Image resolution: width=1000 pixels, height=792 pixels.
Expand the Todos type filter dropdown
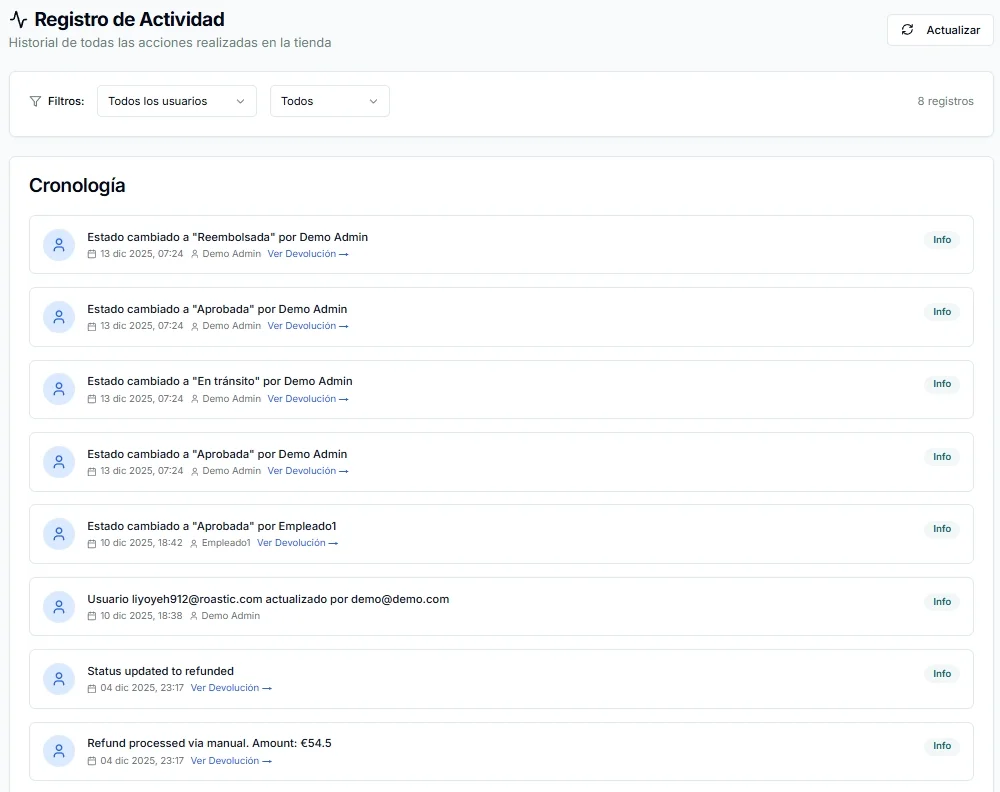[x=329, y=101]
